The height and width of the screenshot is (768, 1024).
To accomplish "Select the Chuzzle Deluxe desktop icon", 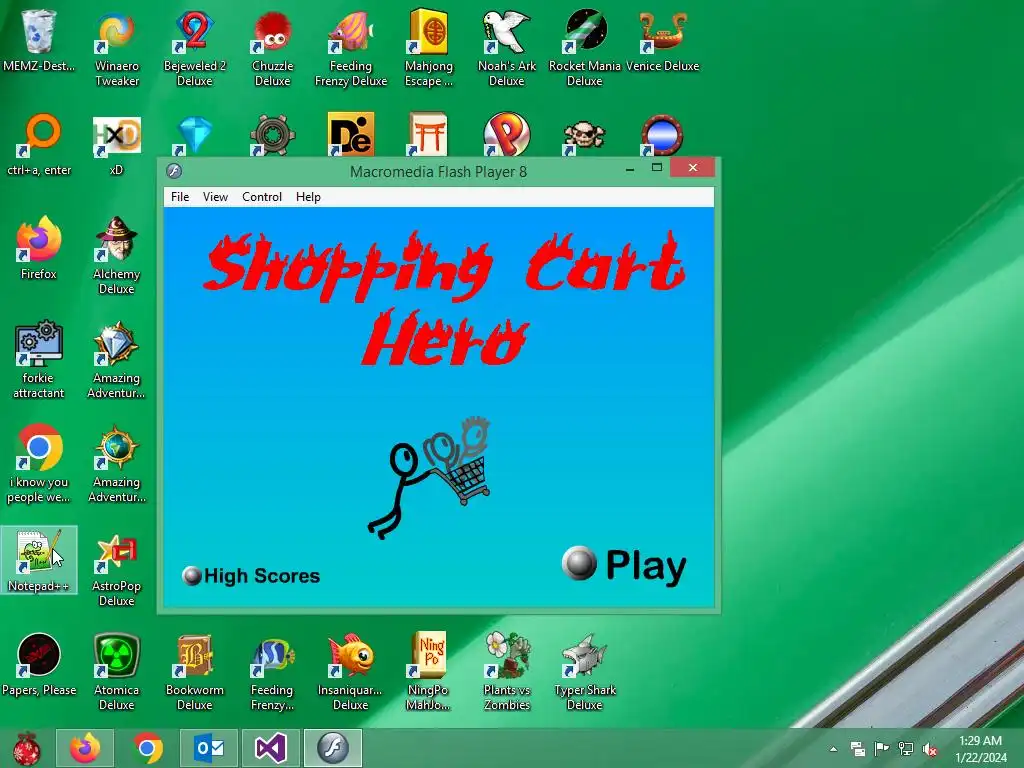I will (x=272, y=49).
